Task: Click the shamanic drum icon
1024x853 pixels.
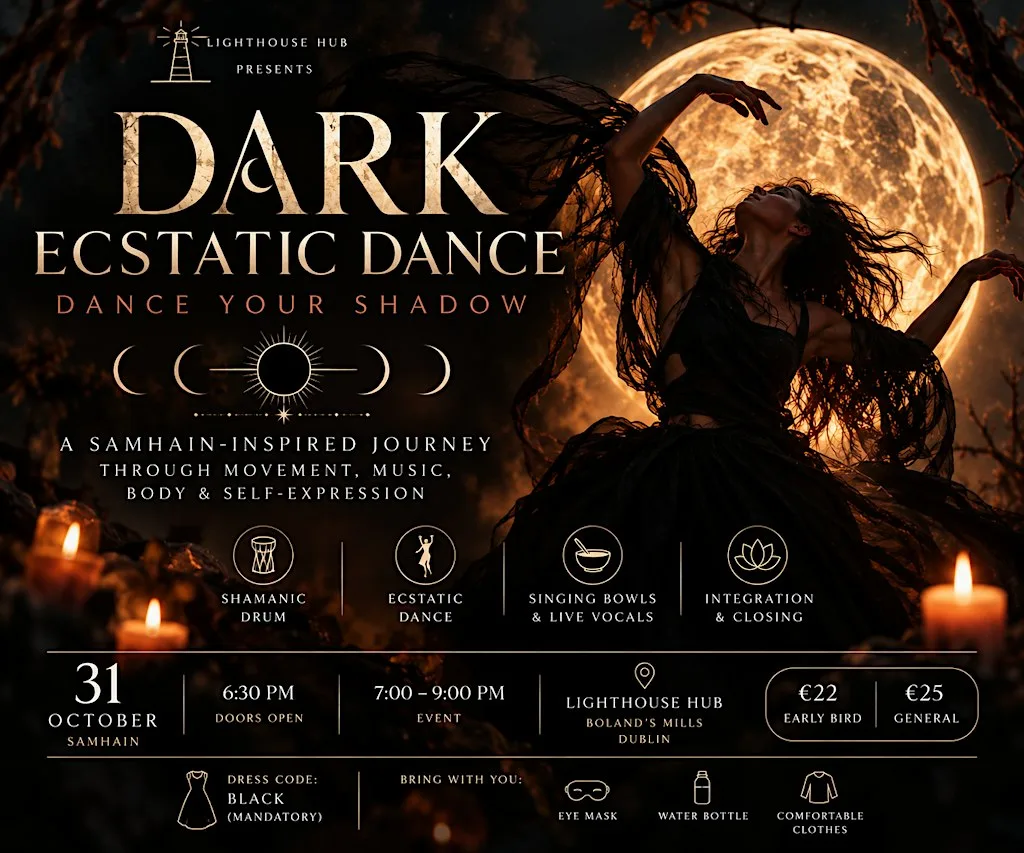Action: 263,555
